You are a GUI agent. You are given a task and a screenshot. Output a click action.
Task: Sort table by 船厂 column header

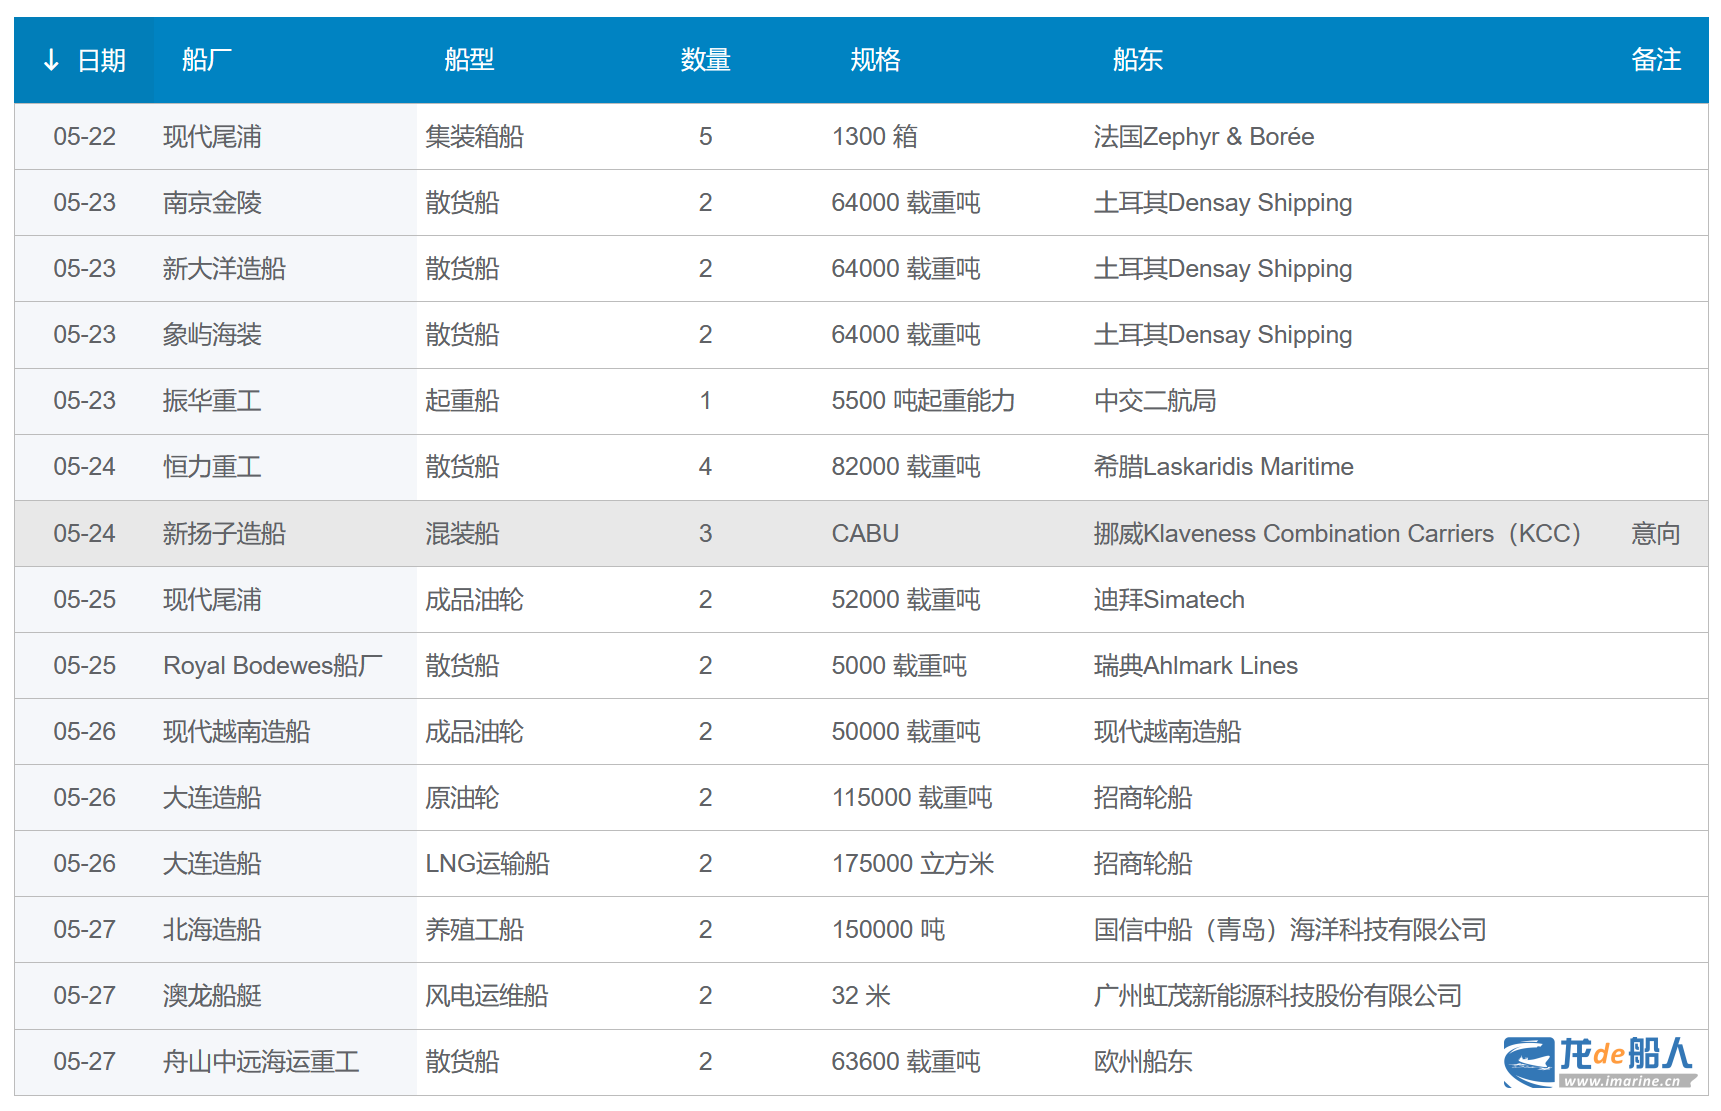pos(207,61)
